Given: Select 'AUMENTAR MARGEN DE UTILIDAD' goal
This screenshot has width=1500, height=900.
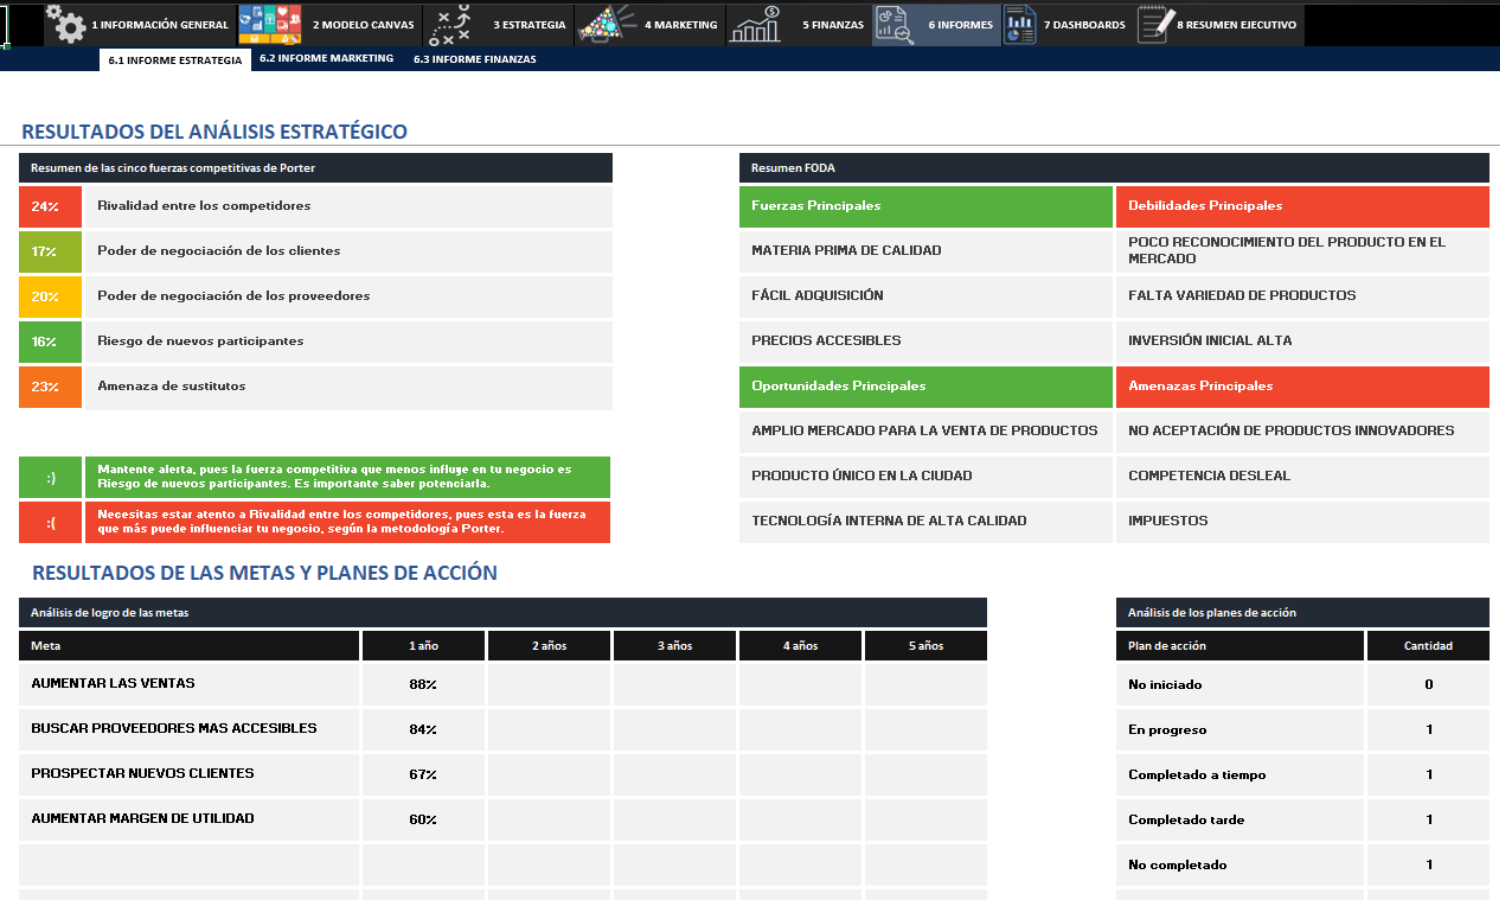Looking at the screenshot, I should tap(189, 820).
